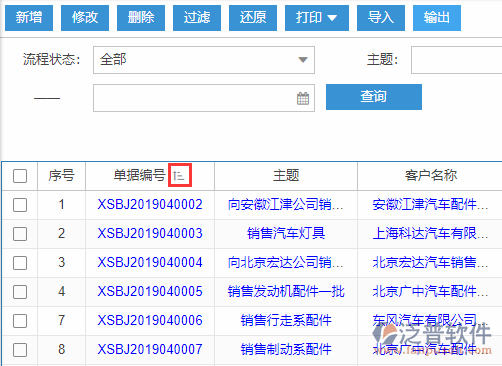
Task: Click sequence number 3 cell
Action: 61,262
